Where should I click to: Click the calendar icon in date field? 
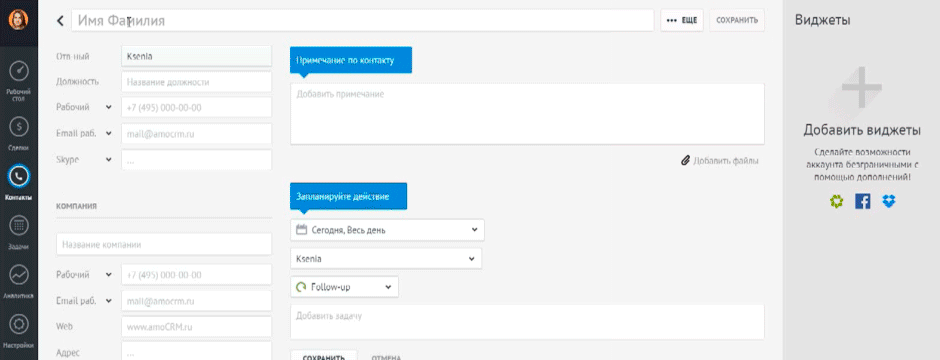point(302,229)
